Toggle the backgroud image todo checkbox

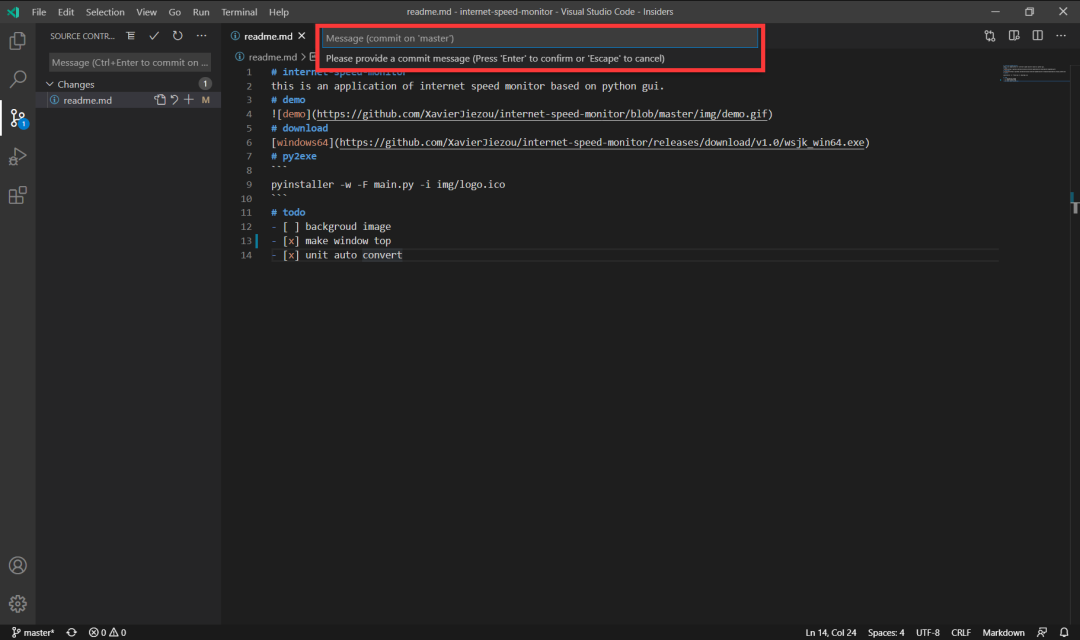[291, 227]
